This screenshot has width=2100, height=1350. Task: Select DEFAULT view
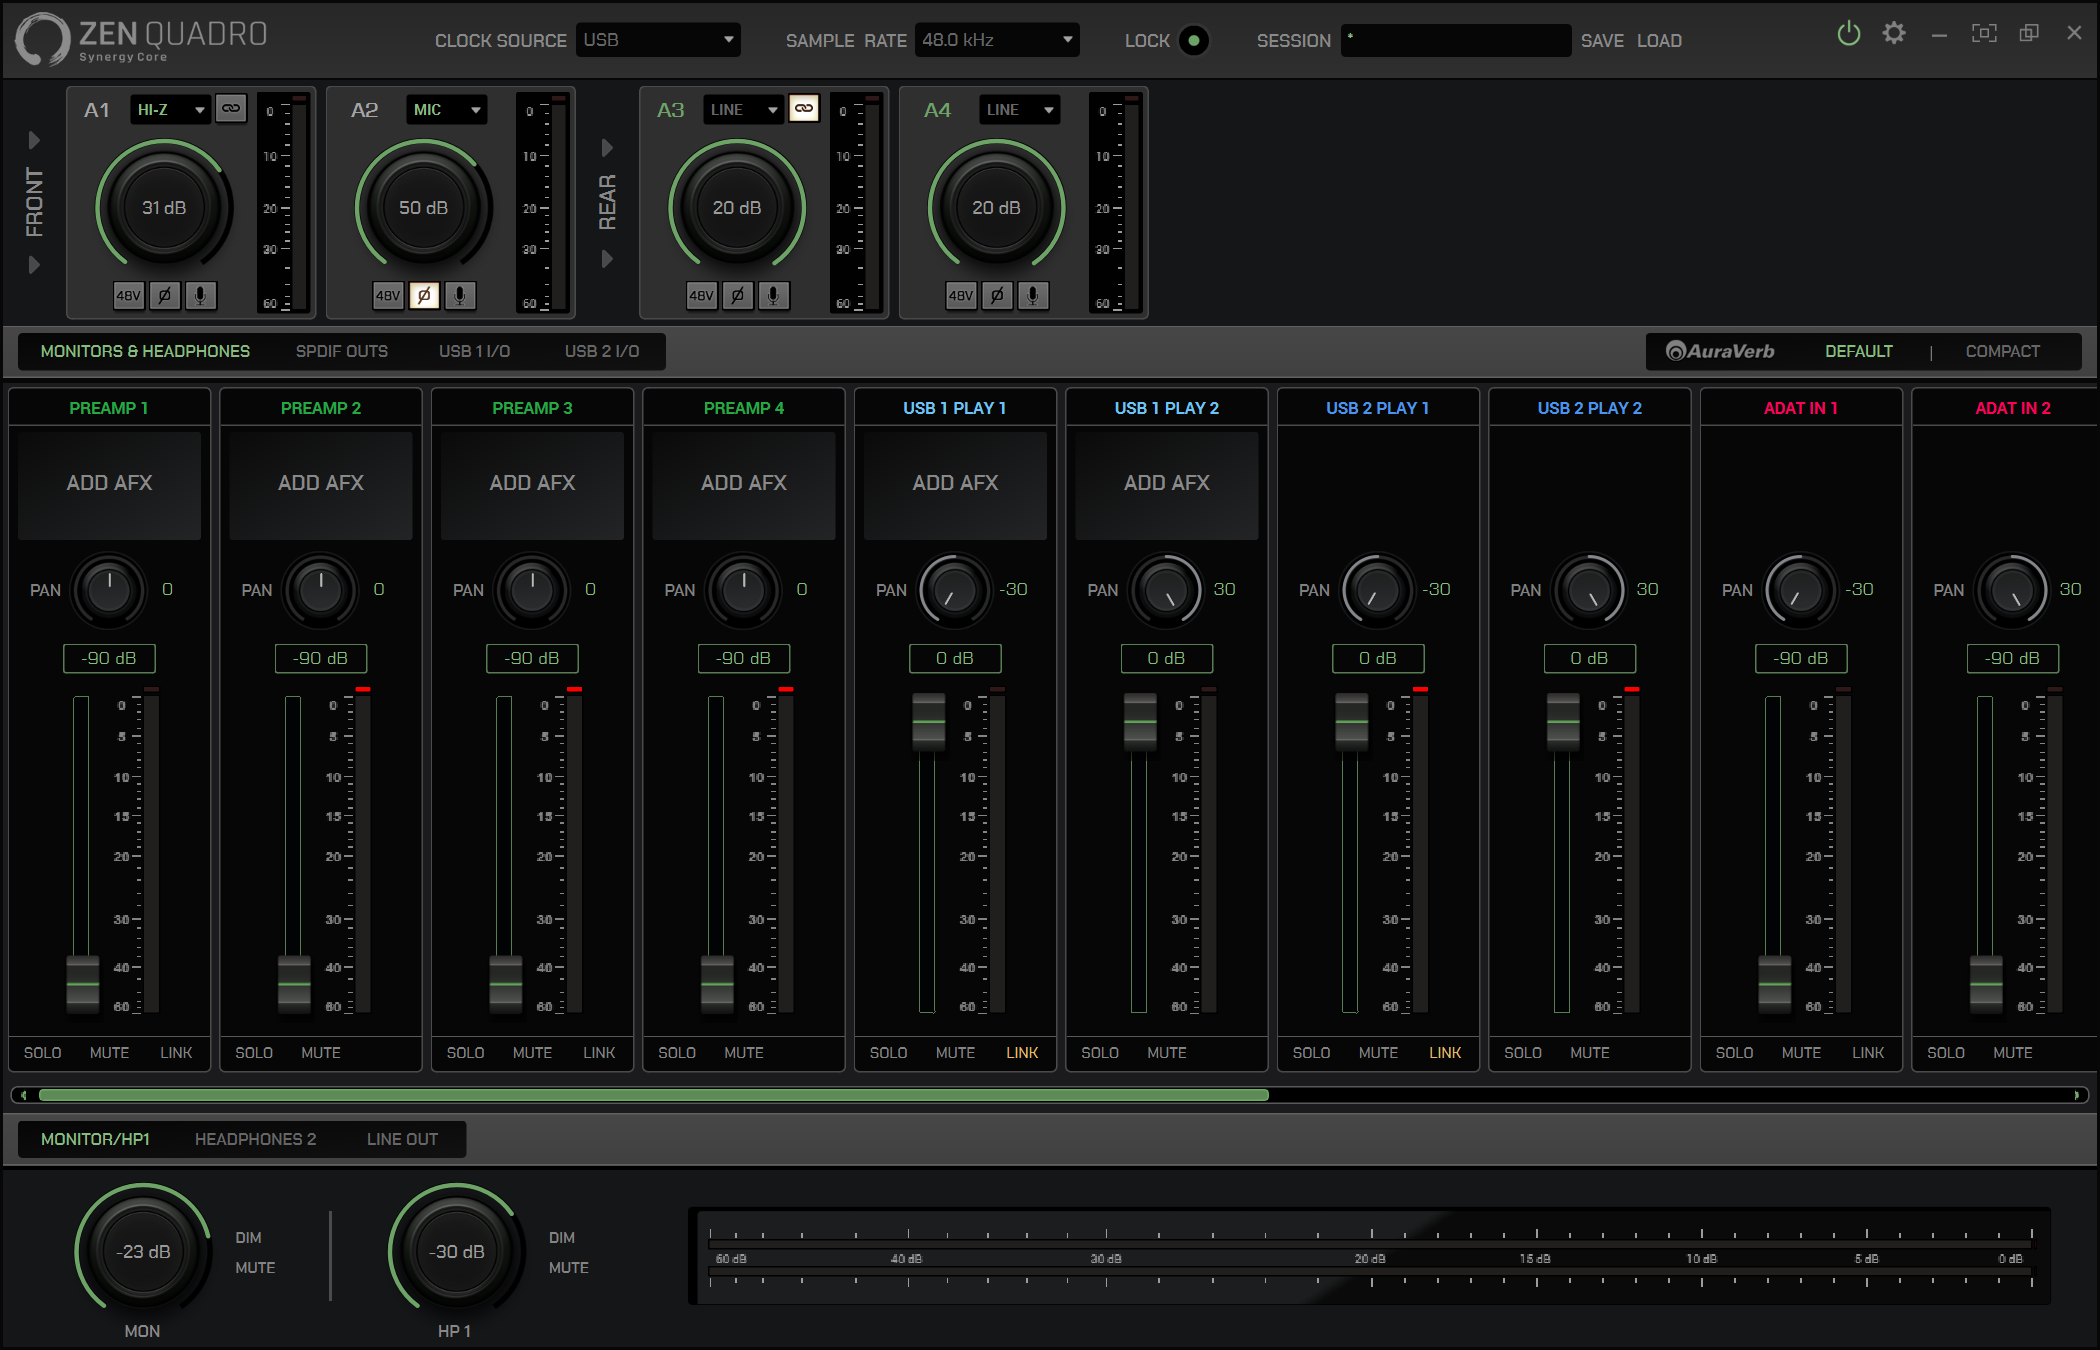[x=1859, y=351]
